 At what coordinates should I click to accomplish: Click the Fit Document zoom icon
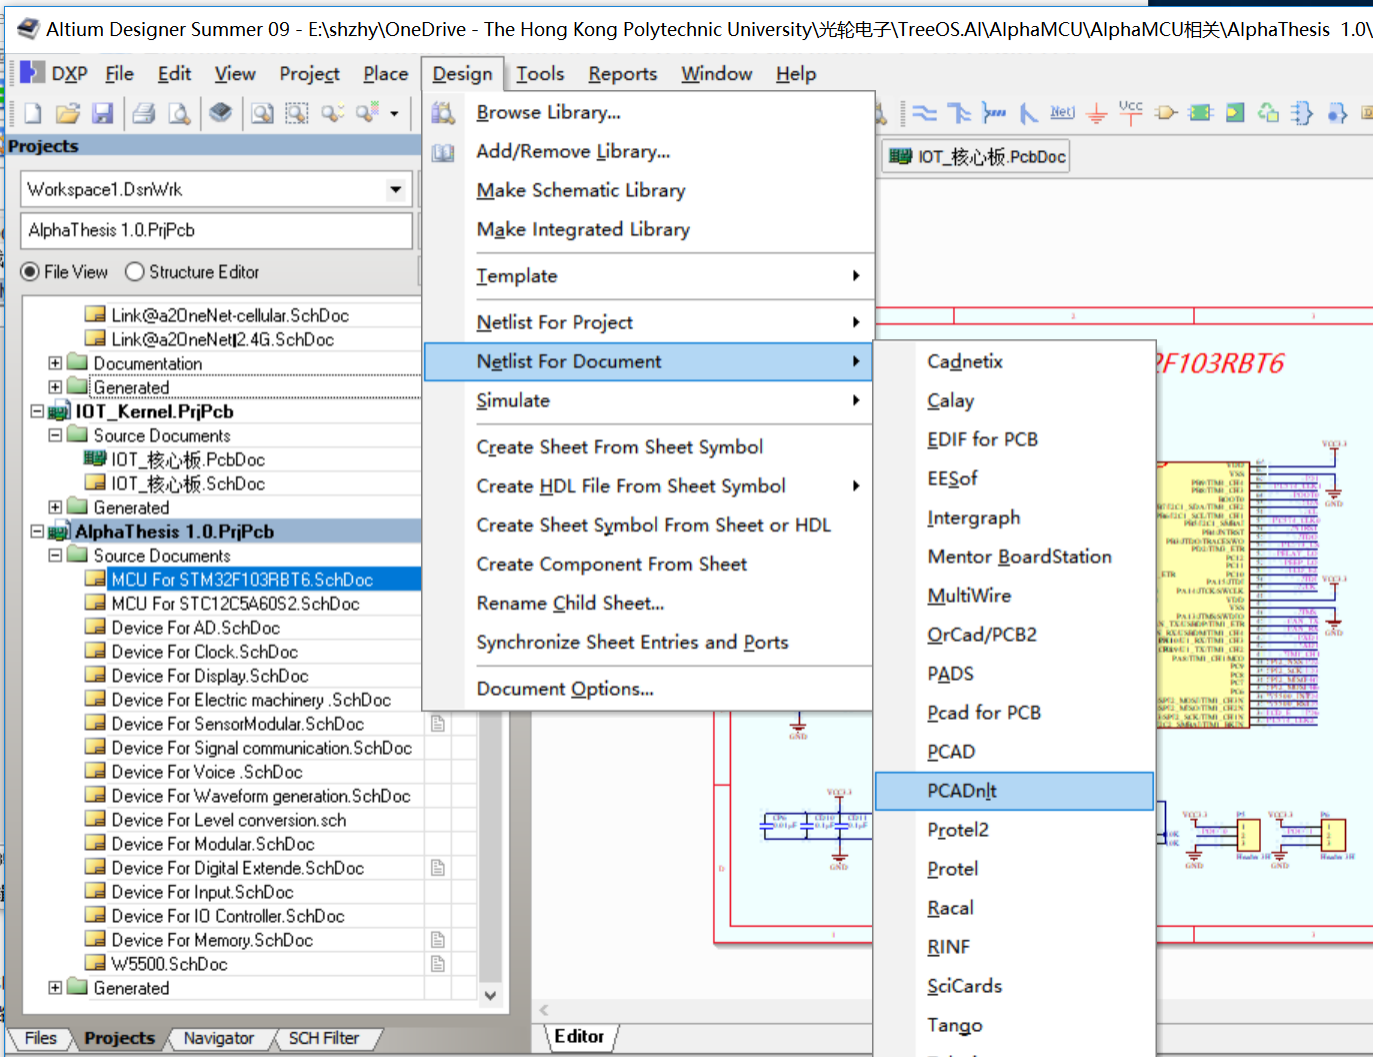tap(262, 114)
